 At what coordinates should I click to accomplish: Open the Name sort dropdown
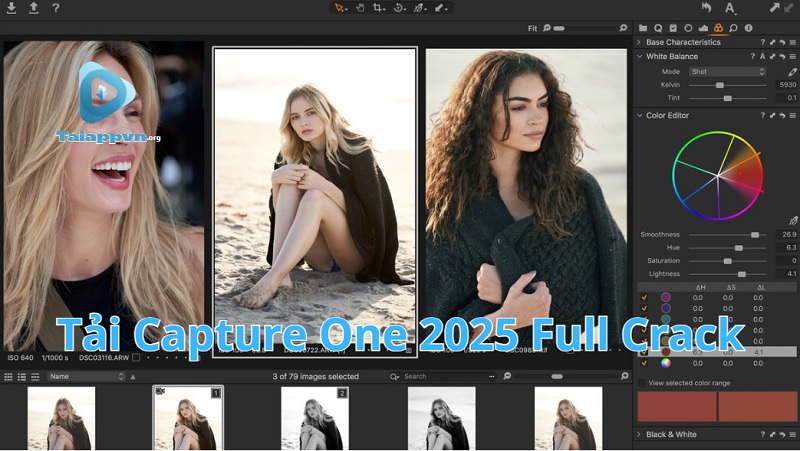click(86, 377)
